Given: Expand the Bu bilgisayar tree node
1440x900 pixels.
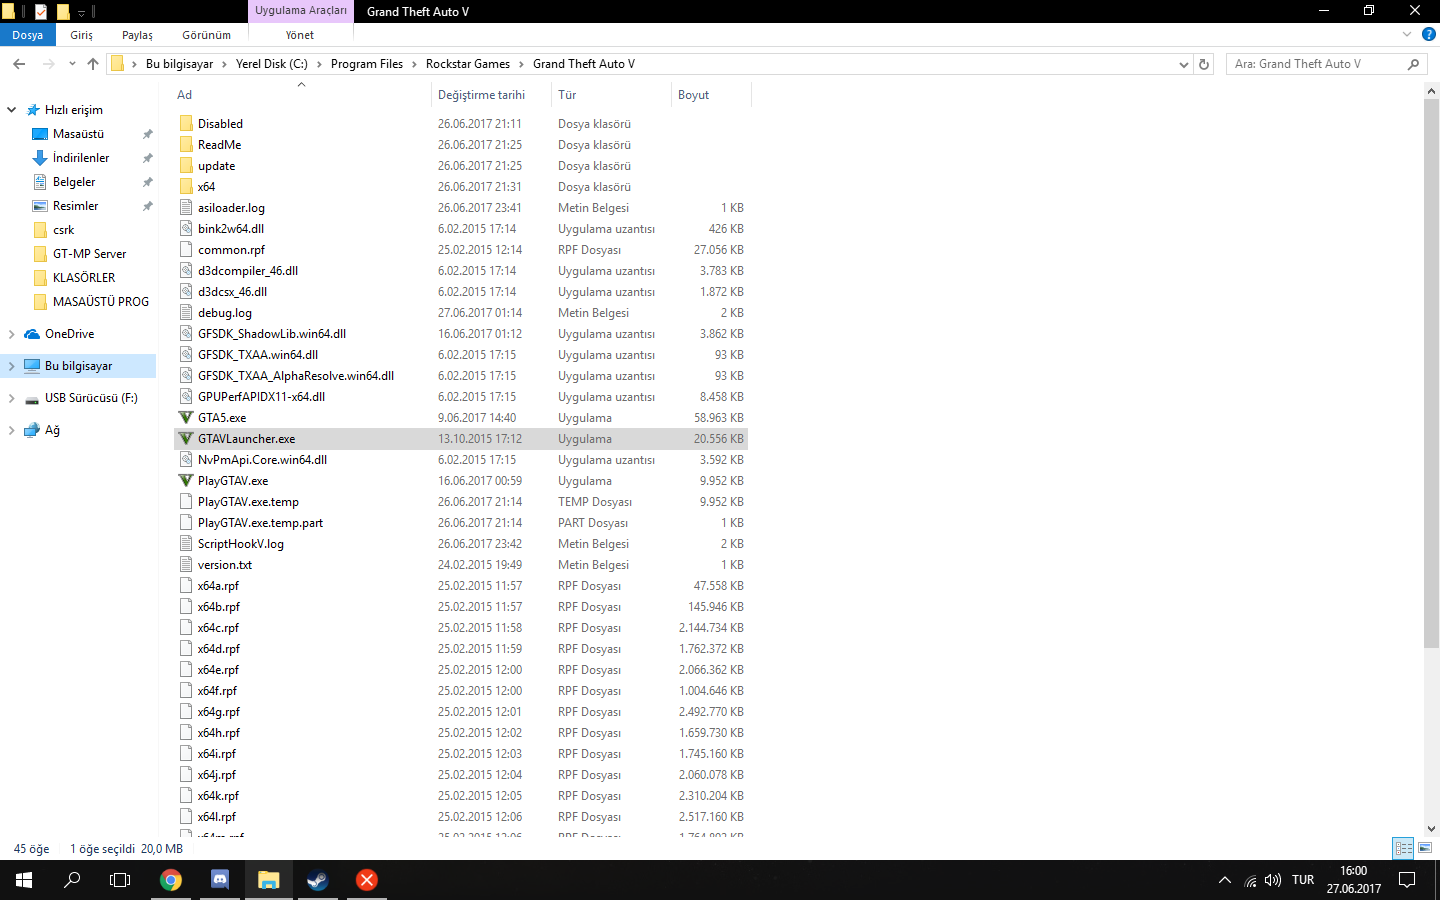Looking at the screenshot, I should (12, 366).
